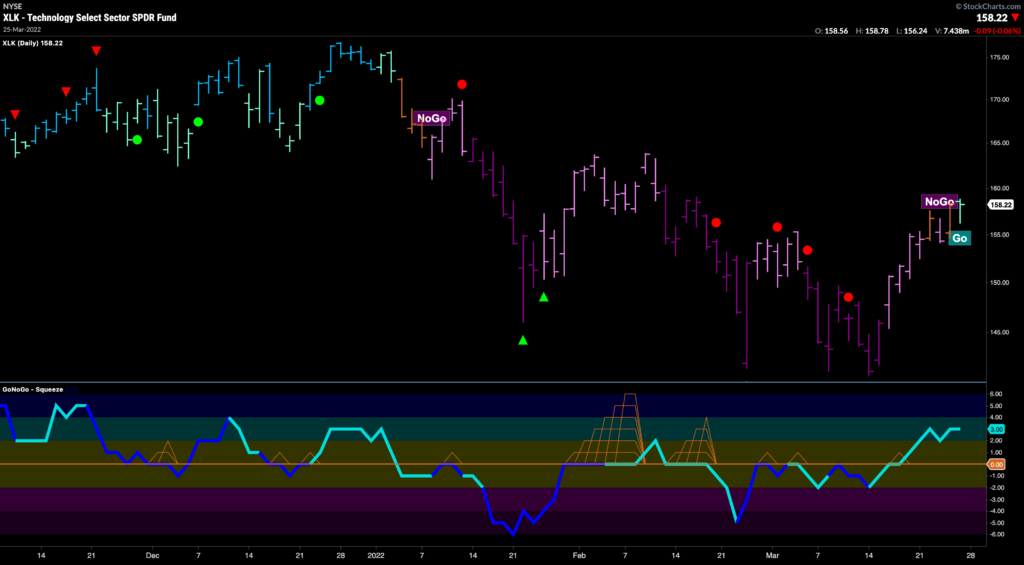Click the orange 0.00 zero-line badge
Image resolution: width=1024 pixels, height=565 pixels.
tap(997, 464)
